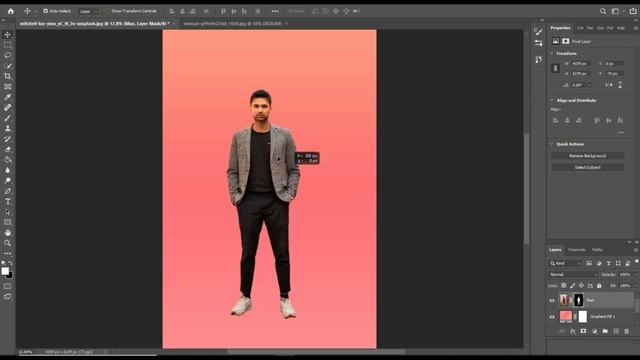Delete layer with the trash icon
This screenshot has height=360, width=640.
pyautogui.click(x=627, y=331)
